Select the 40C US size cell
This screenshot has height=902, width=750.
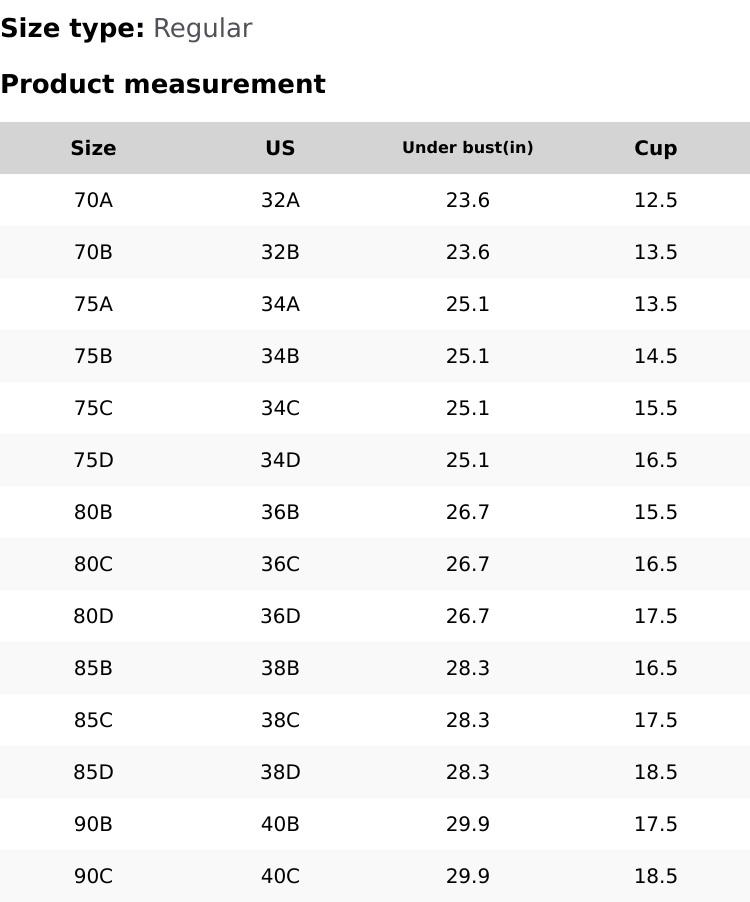(280, 876)
